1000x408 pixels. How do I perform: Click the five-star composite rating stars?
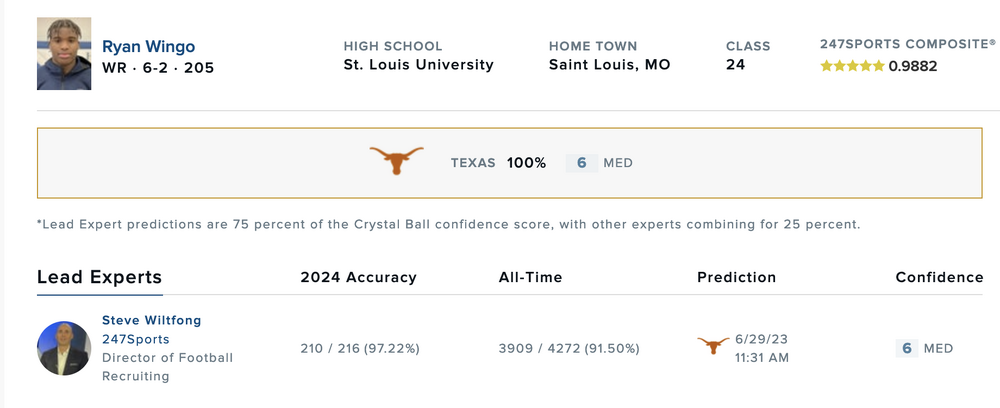pos(852,67)
